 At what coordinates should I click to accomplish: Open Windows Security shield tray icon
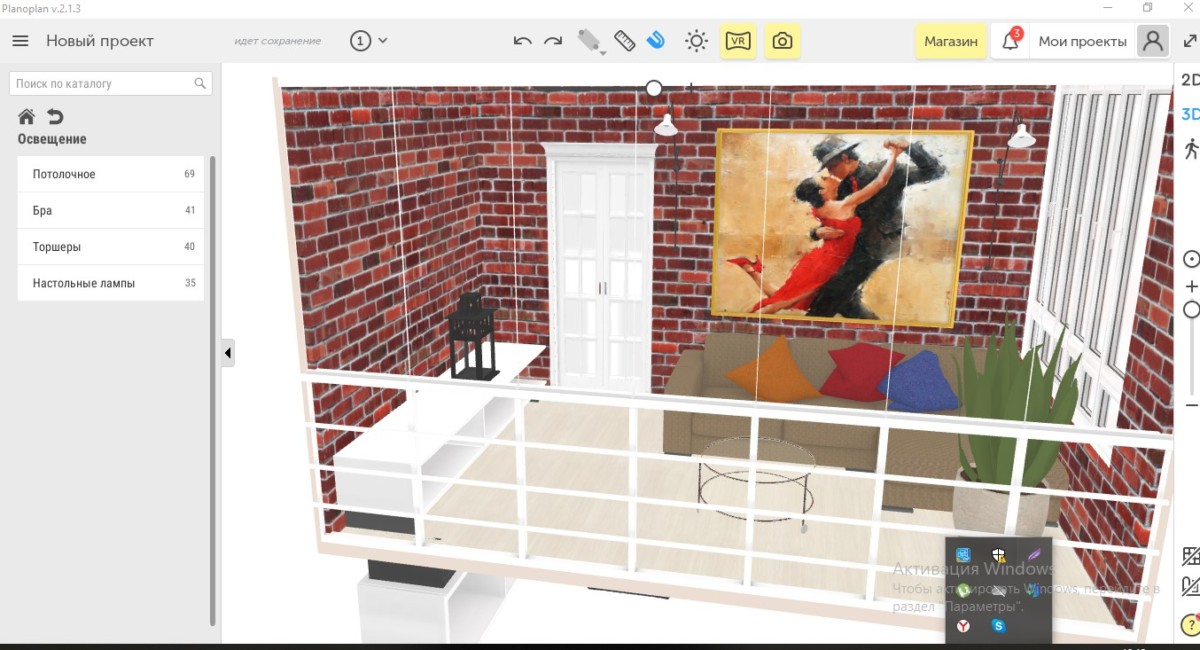point(998,555)
